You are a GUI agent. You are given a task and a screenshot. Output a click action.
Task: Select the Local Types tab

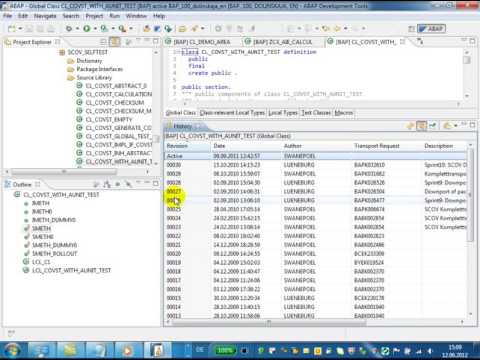(283, 113)
